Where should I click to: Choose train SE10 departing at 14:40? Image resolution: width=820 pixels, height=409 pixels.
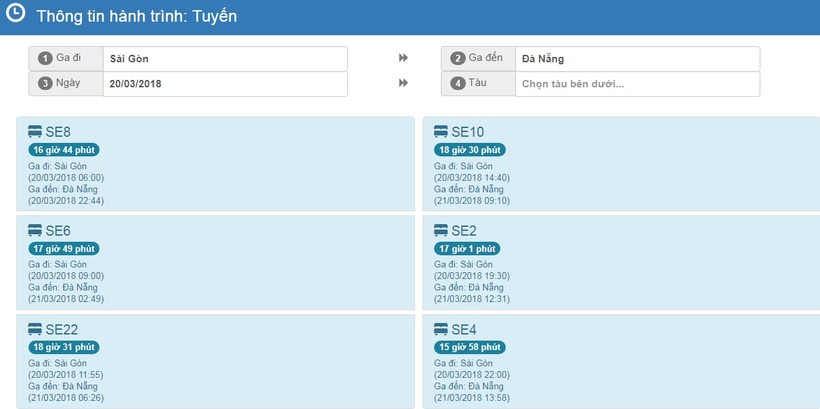pos(467,132)
